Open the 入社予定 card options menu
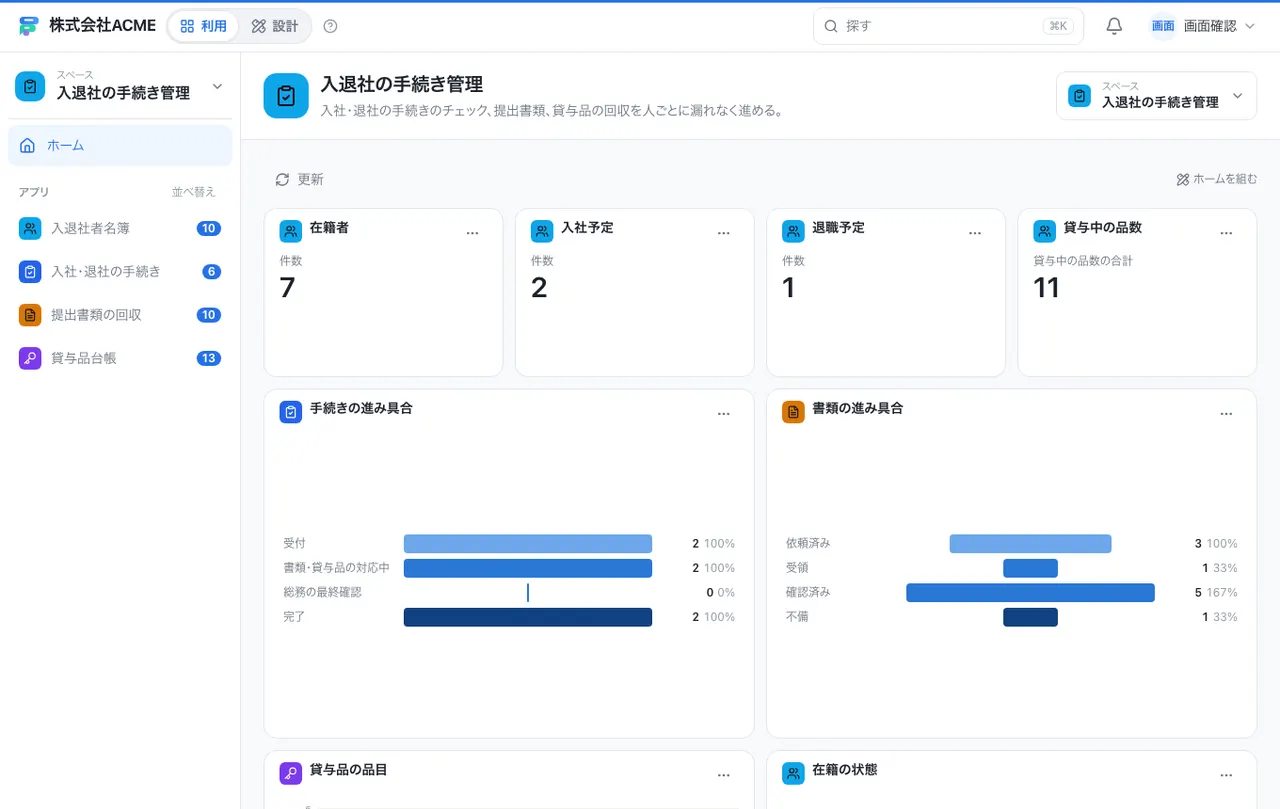Viewport: 1280px width, 809px height. click(x=724, y=233)
